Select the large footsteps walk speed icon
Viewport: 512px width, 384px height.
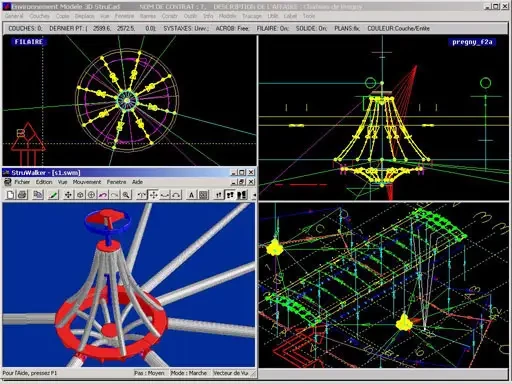pyautogui.click(x=242, y=195)
